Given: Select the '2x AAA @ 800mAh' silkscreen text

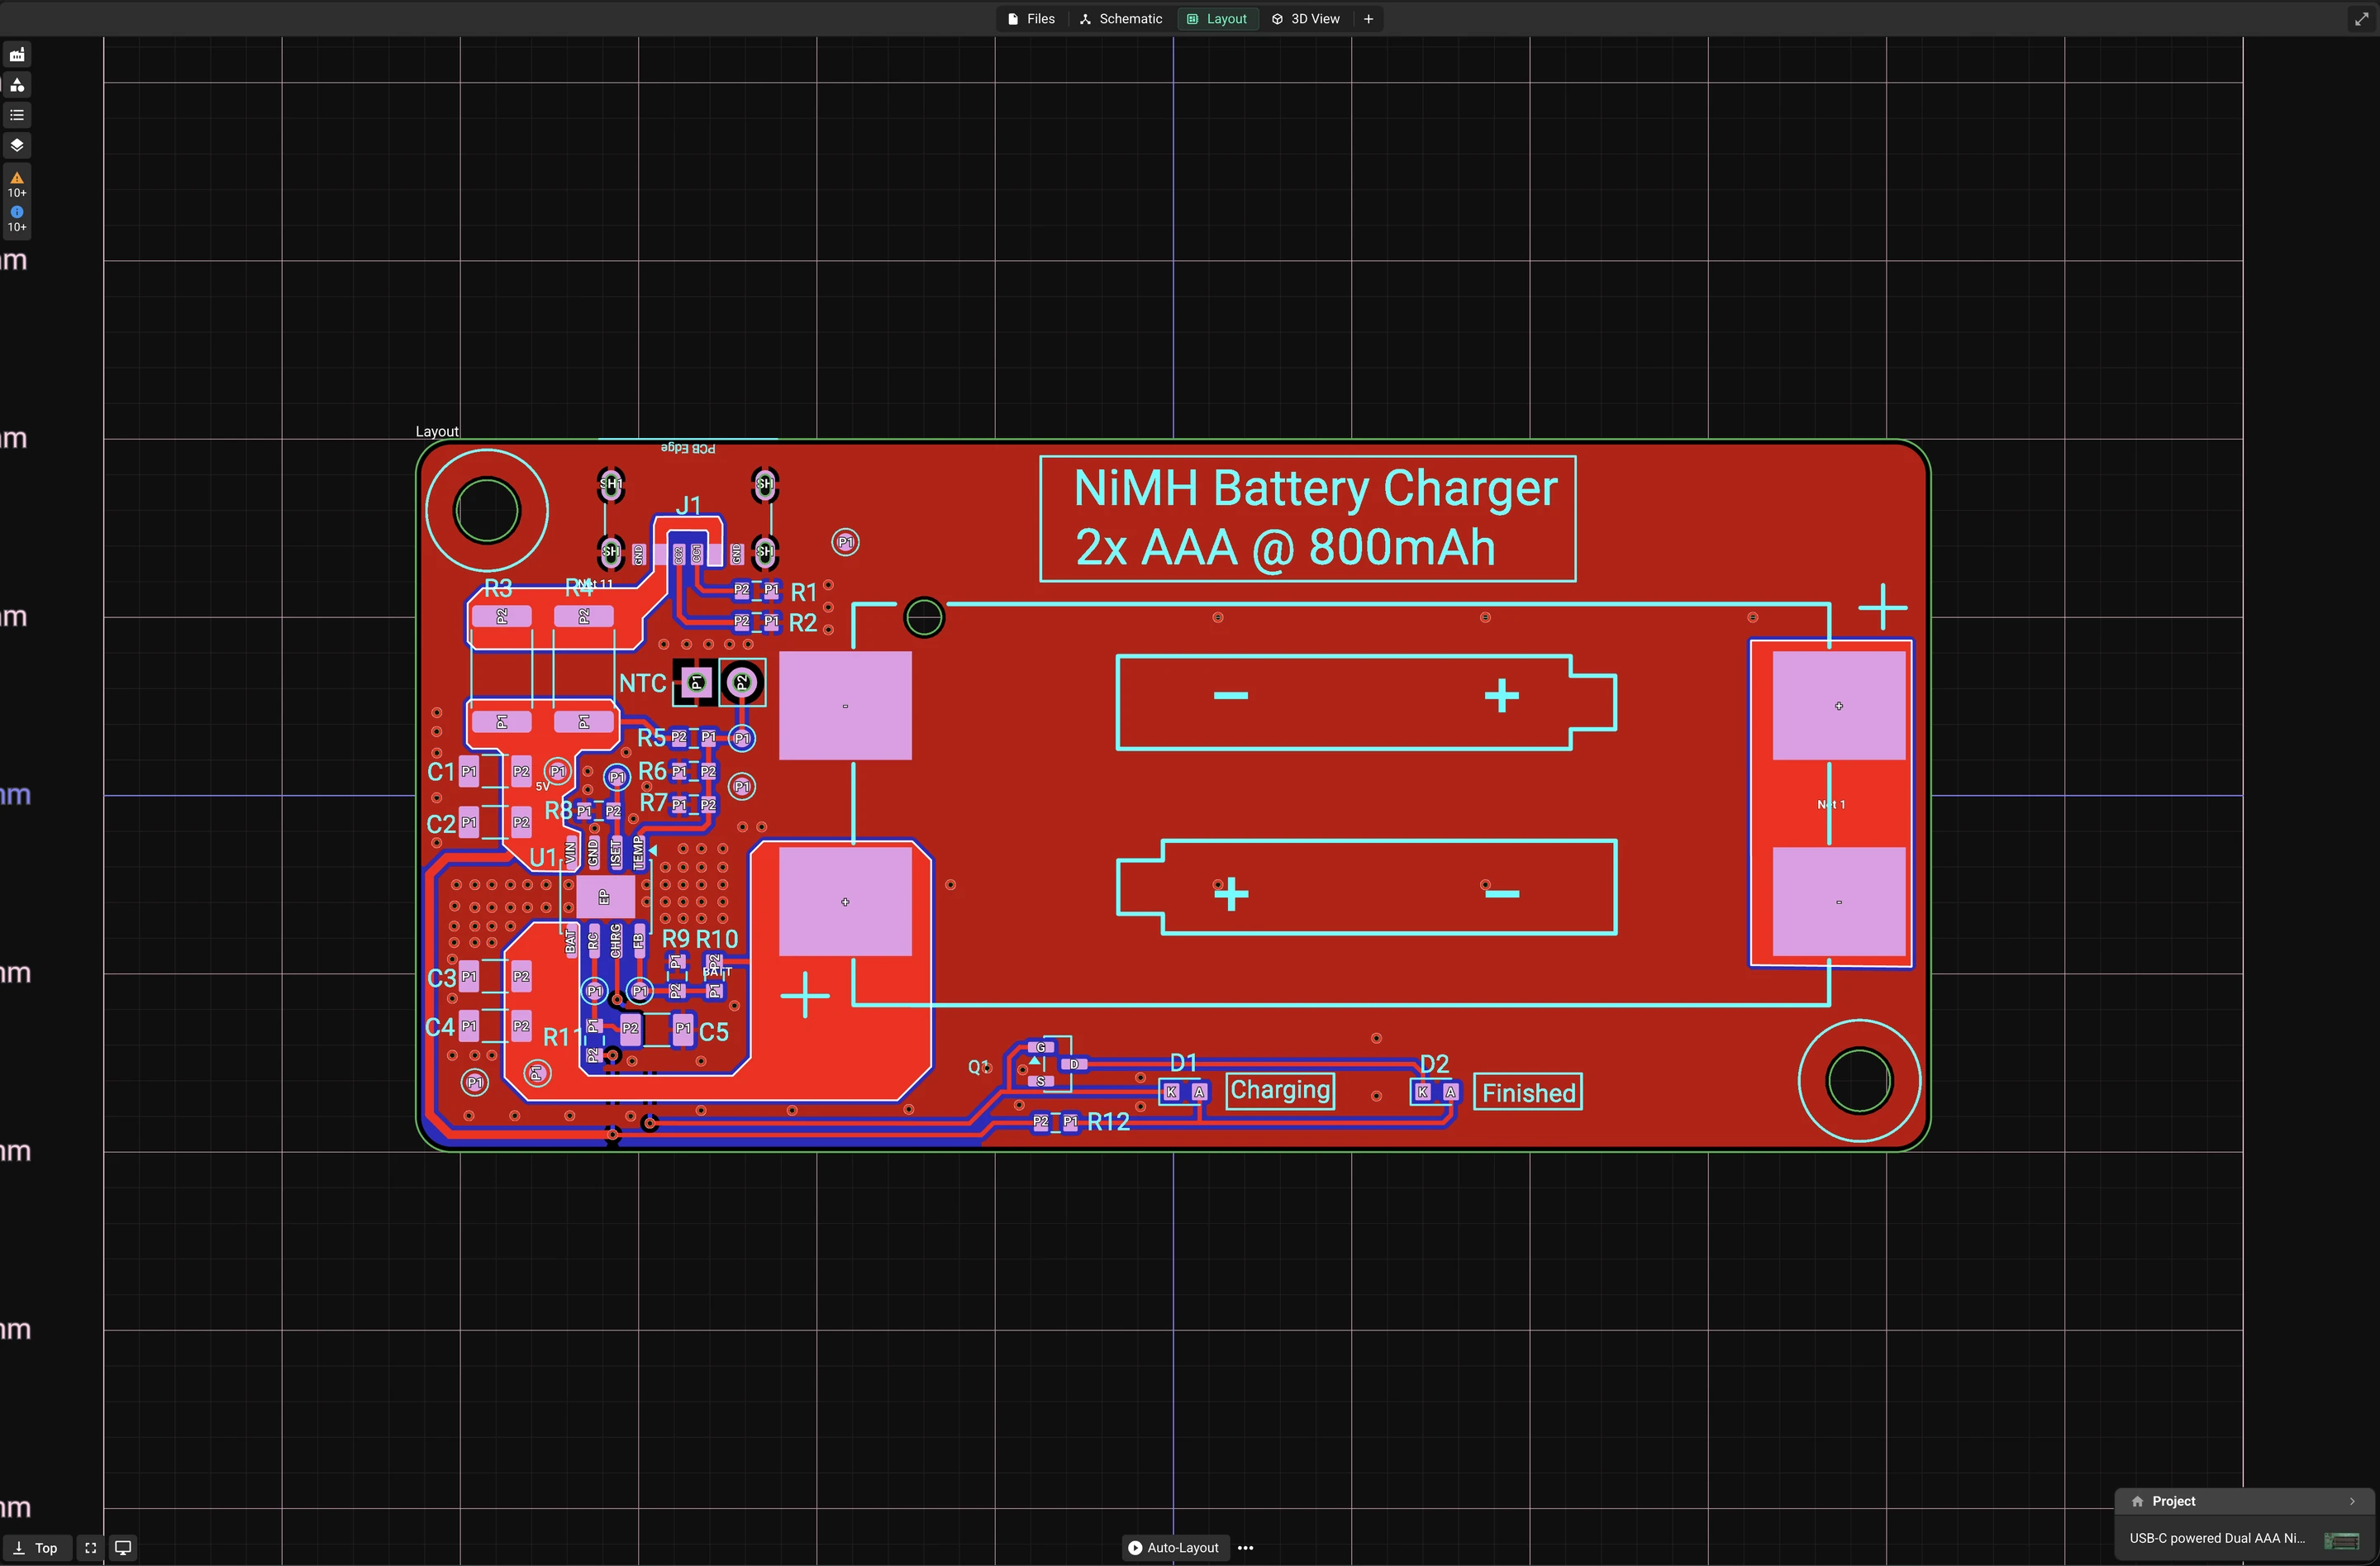Looking at the screenshot, I should point(1285,548).
